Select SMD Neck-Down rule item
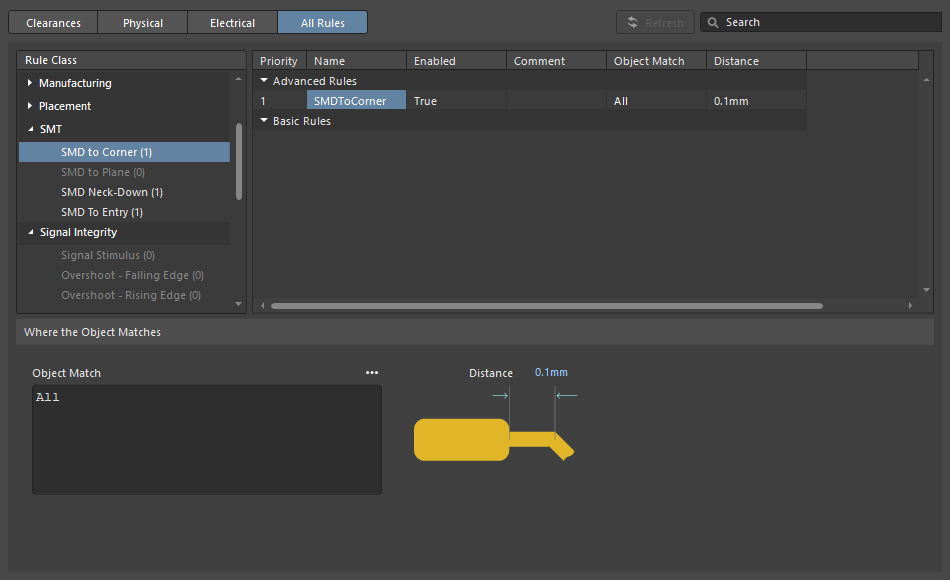The width and height of the screenshot is (950, 580). point(111,192)
